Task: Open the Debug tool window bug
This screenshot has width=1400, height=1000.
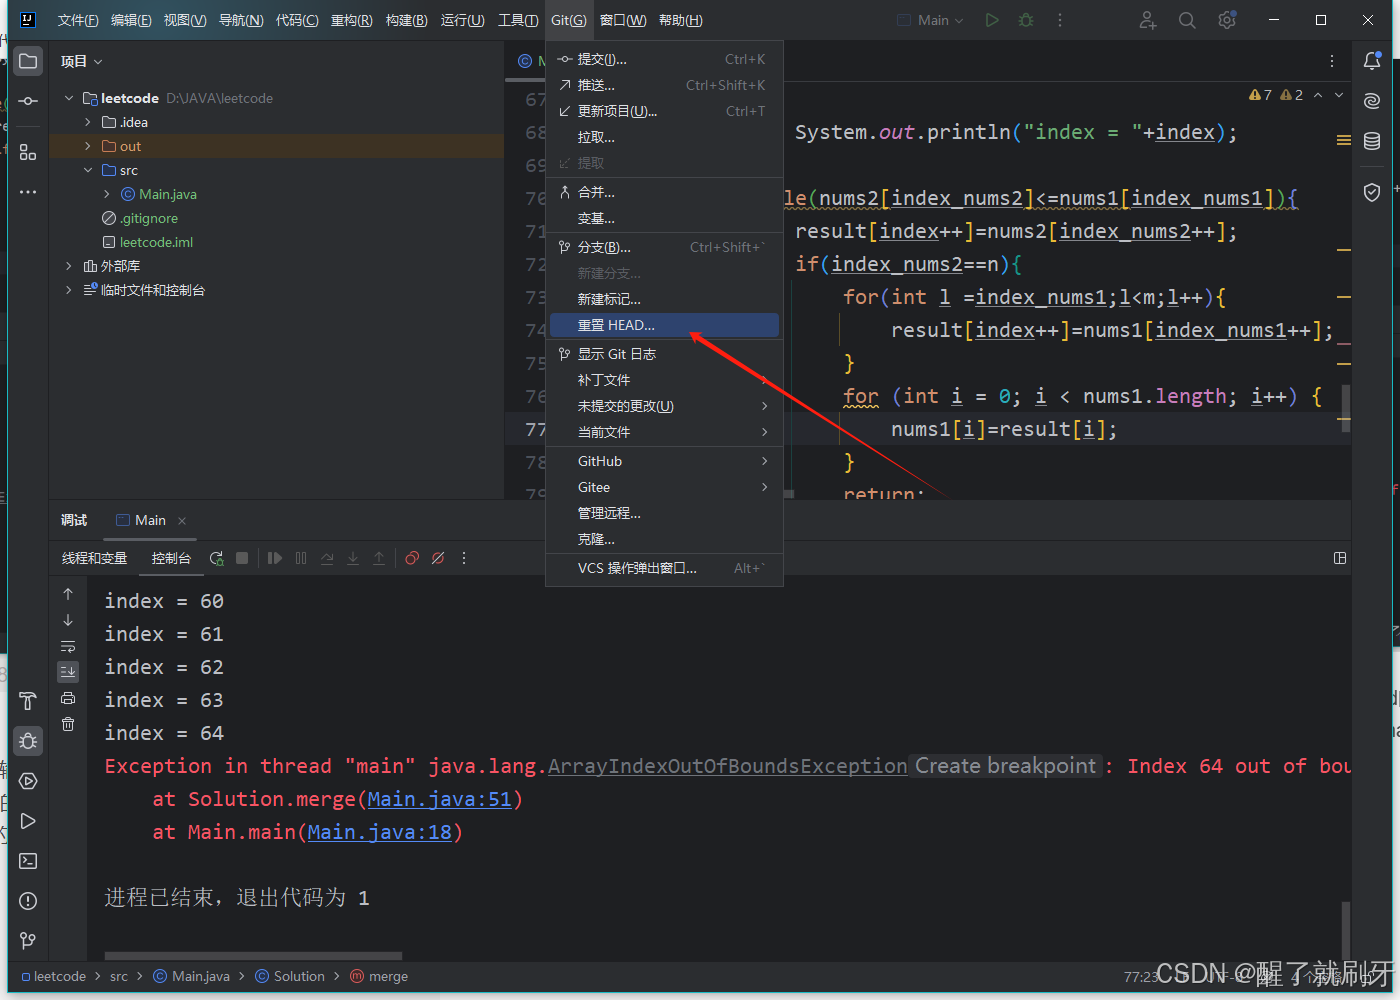Action: pos(28,741)
